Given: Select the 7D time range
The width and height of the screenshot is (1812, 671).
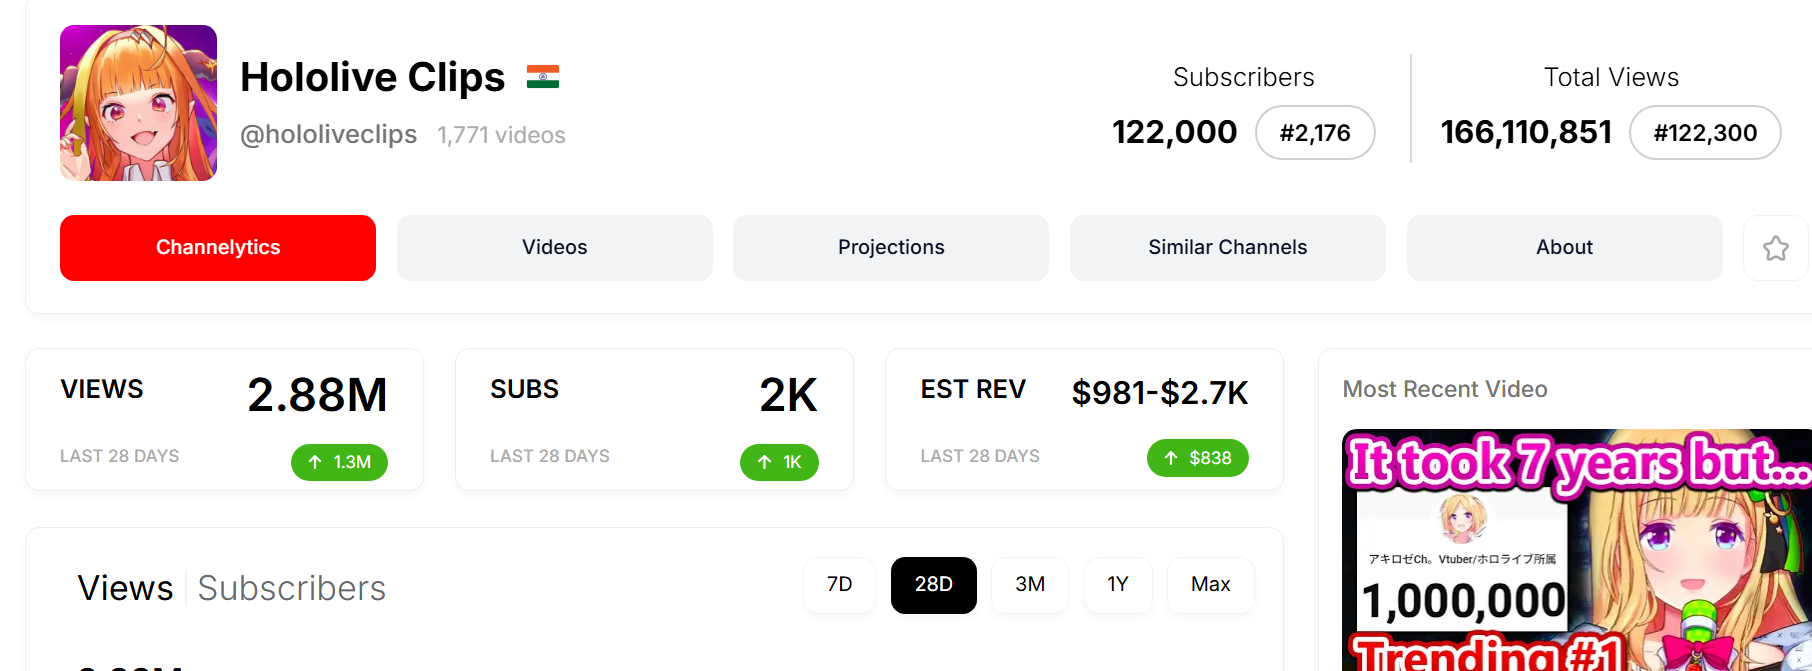Looking at the screenshot, I should click(839, 585).
